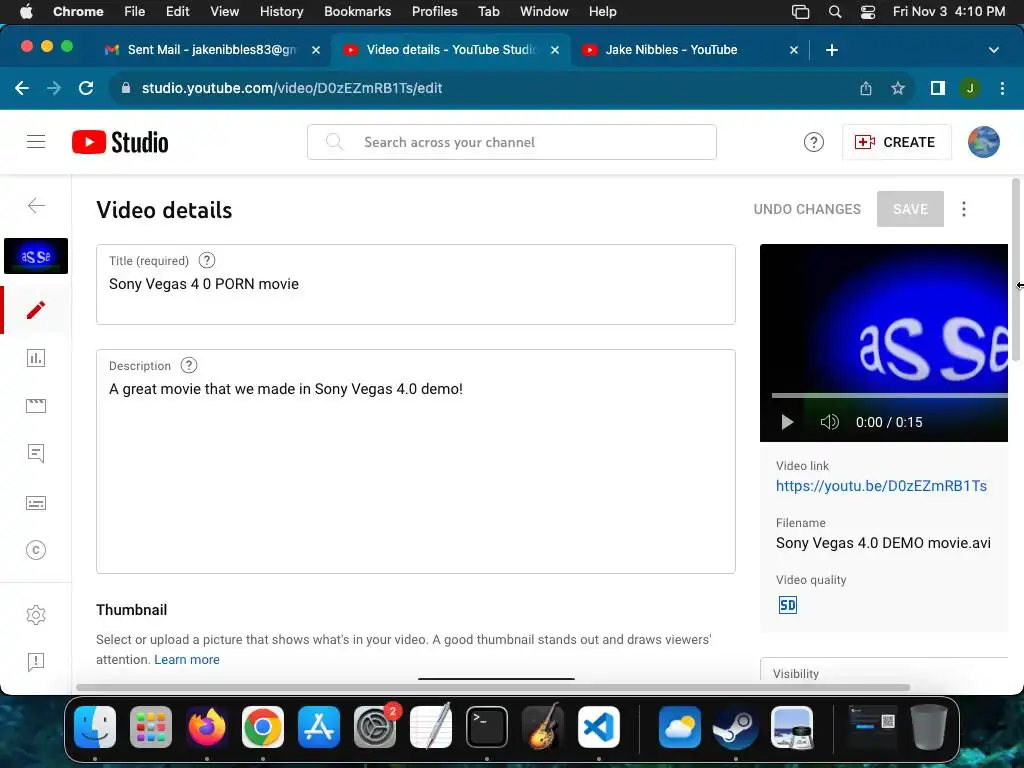
Task: Open the Bookmarks menu
Action: click(x=357, y=11)
